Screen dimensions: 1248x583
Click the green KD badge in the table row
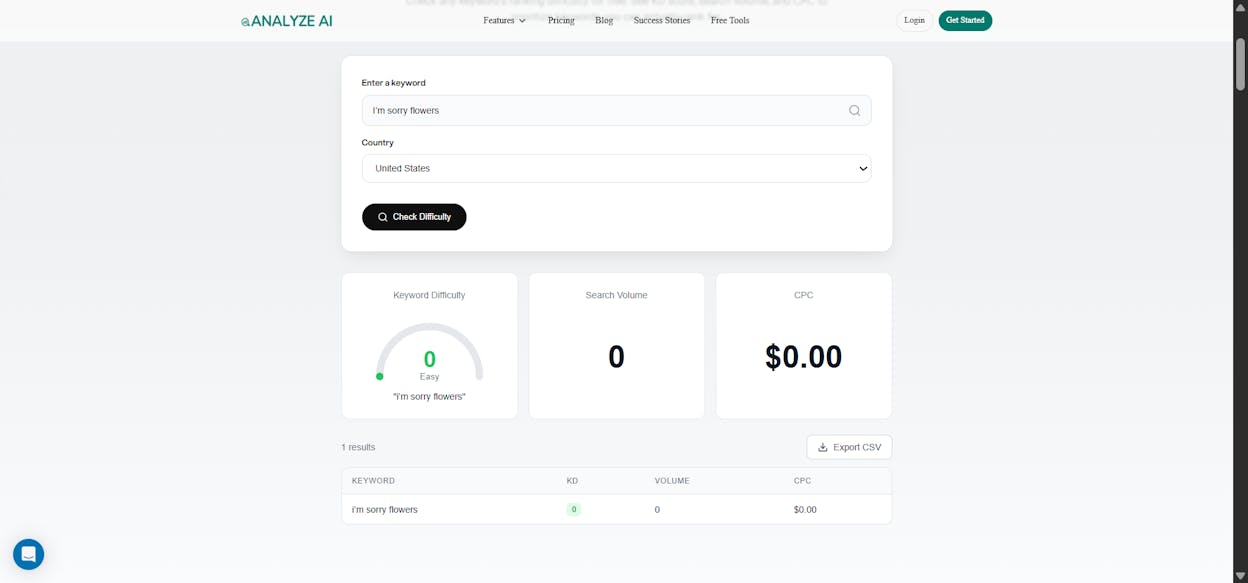coord(573,509)
